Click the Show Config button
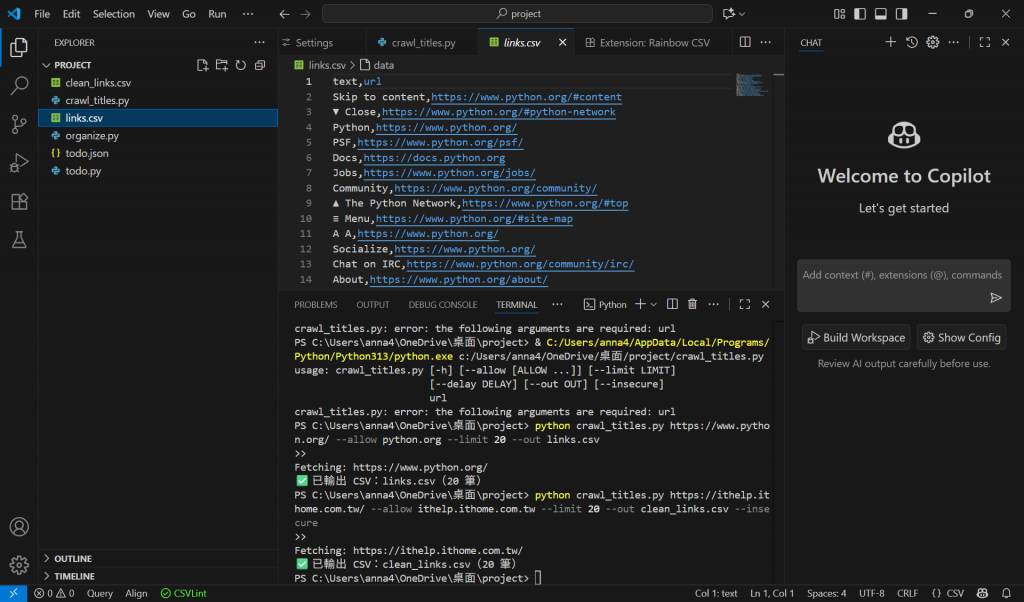 click(961, 337)
